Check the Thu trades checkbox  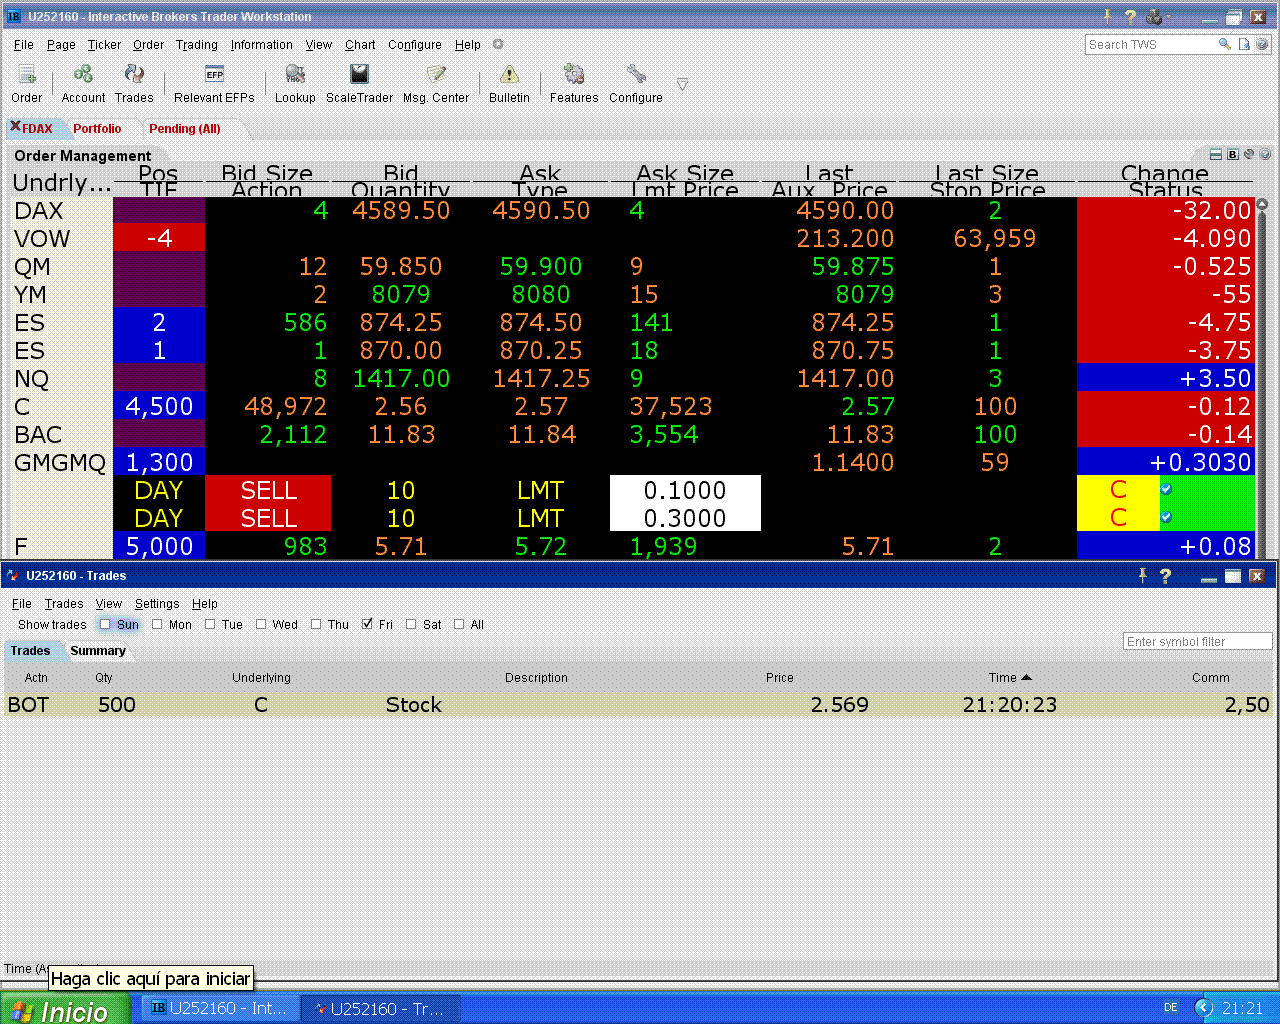point(316,624)
